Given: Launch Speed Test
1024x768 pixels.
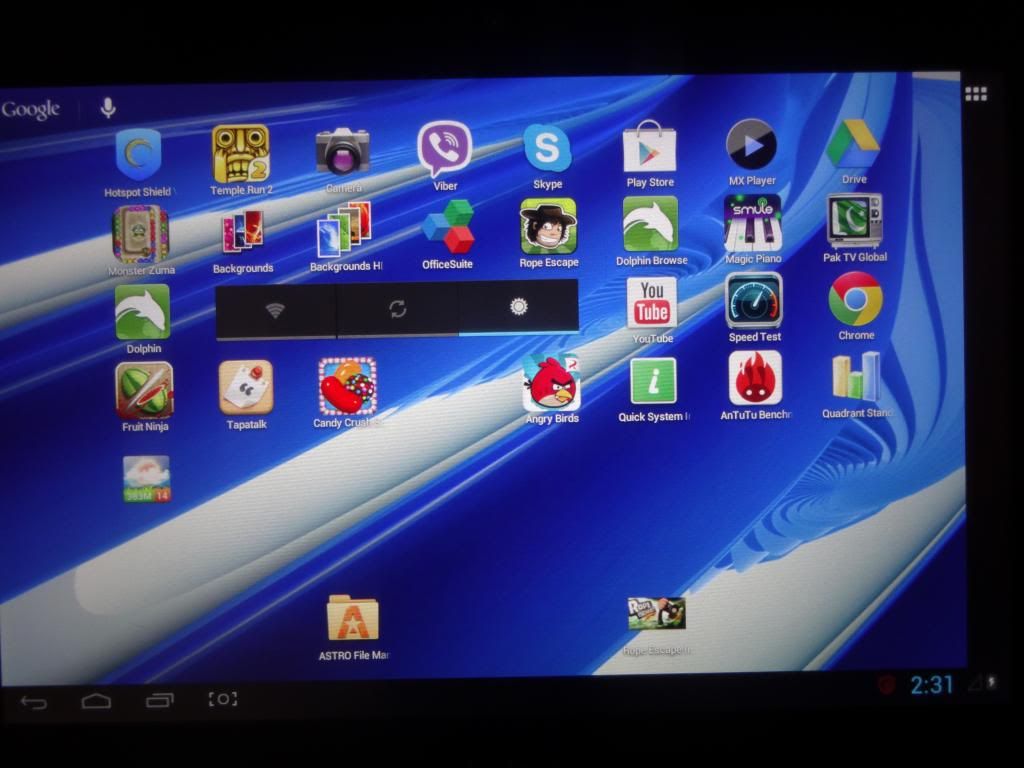Looking at the screenshot, I should coord(754,300).
